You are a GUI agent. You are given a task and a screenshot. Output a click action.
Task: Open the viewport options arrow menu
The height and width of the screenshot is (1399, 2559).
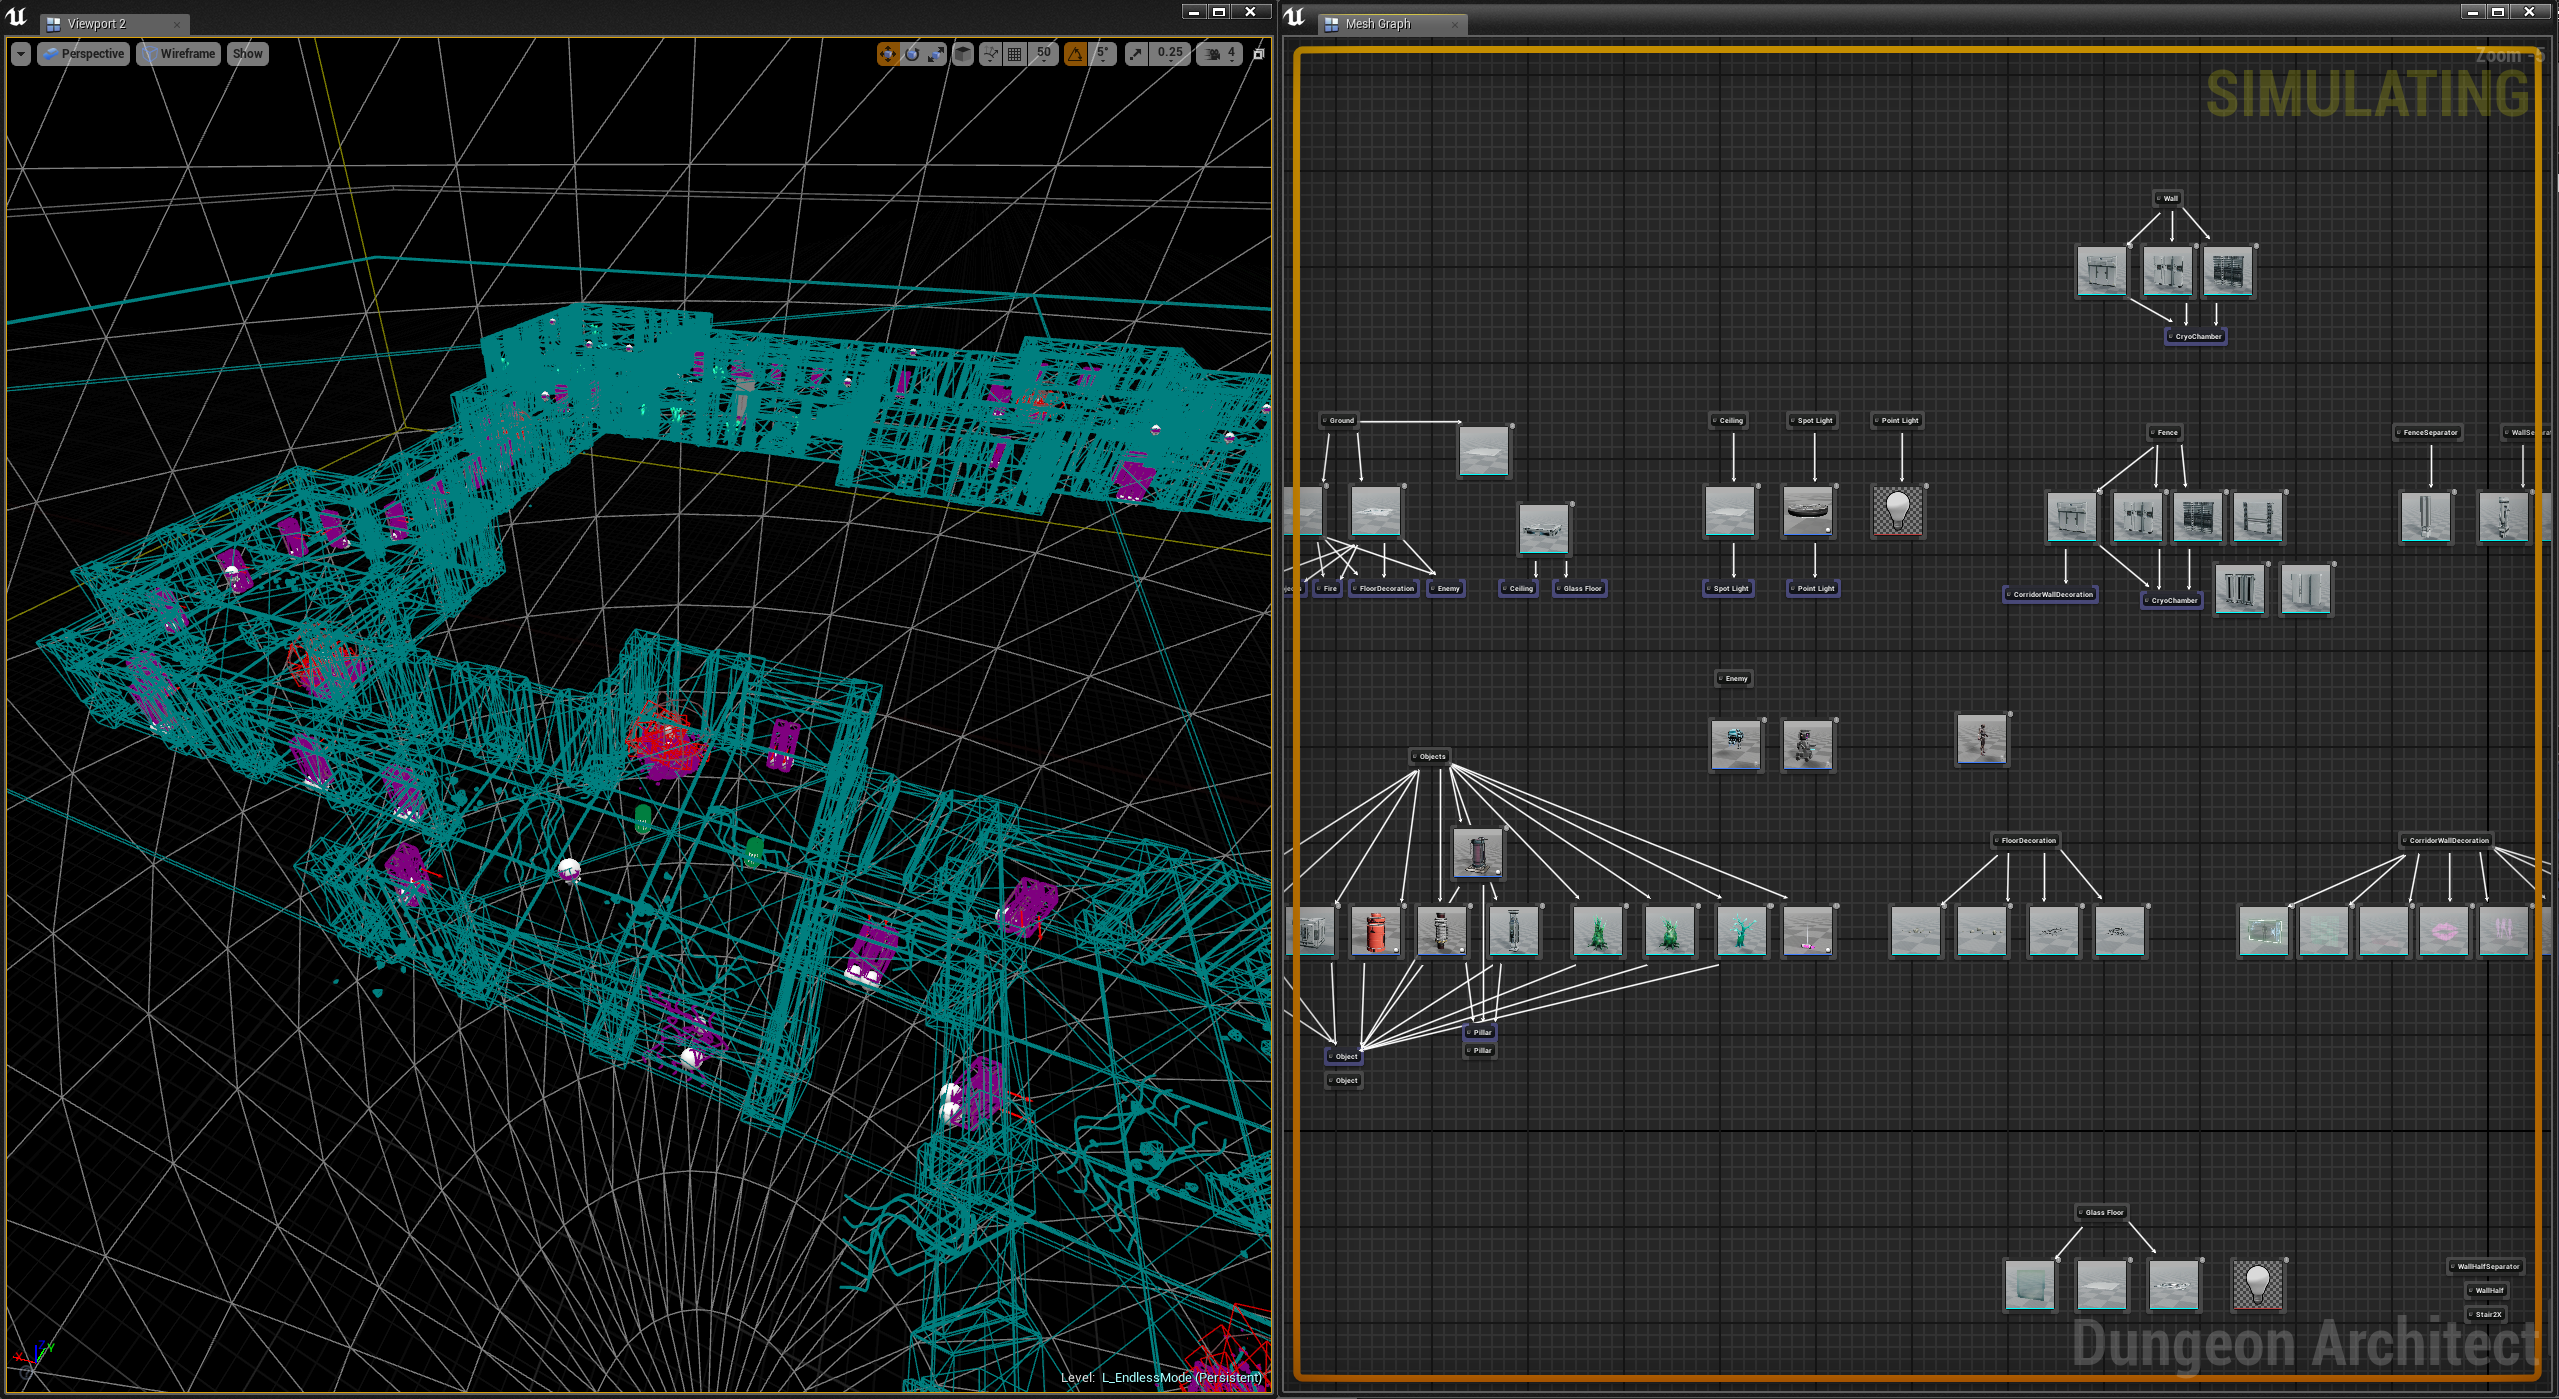click(x=21, y=54)
